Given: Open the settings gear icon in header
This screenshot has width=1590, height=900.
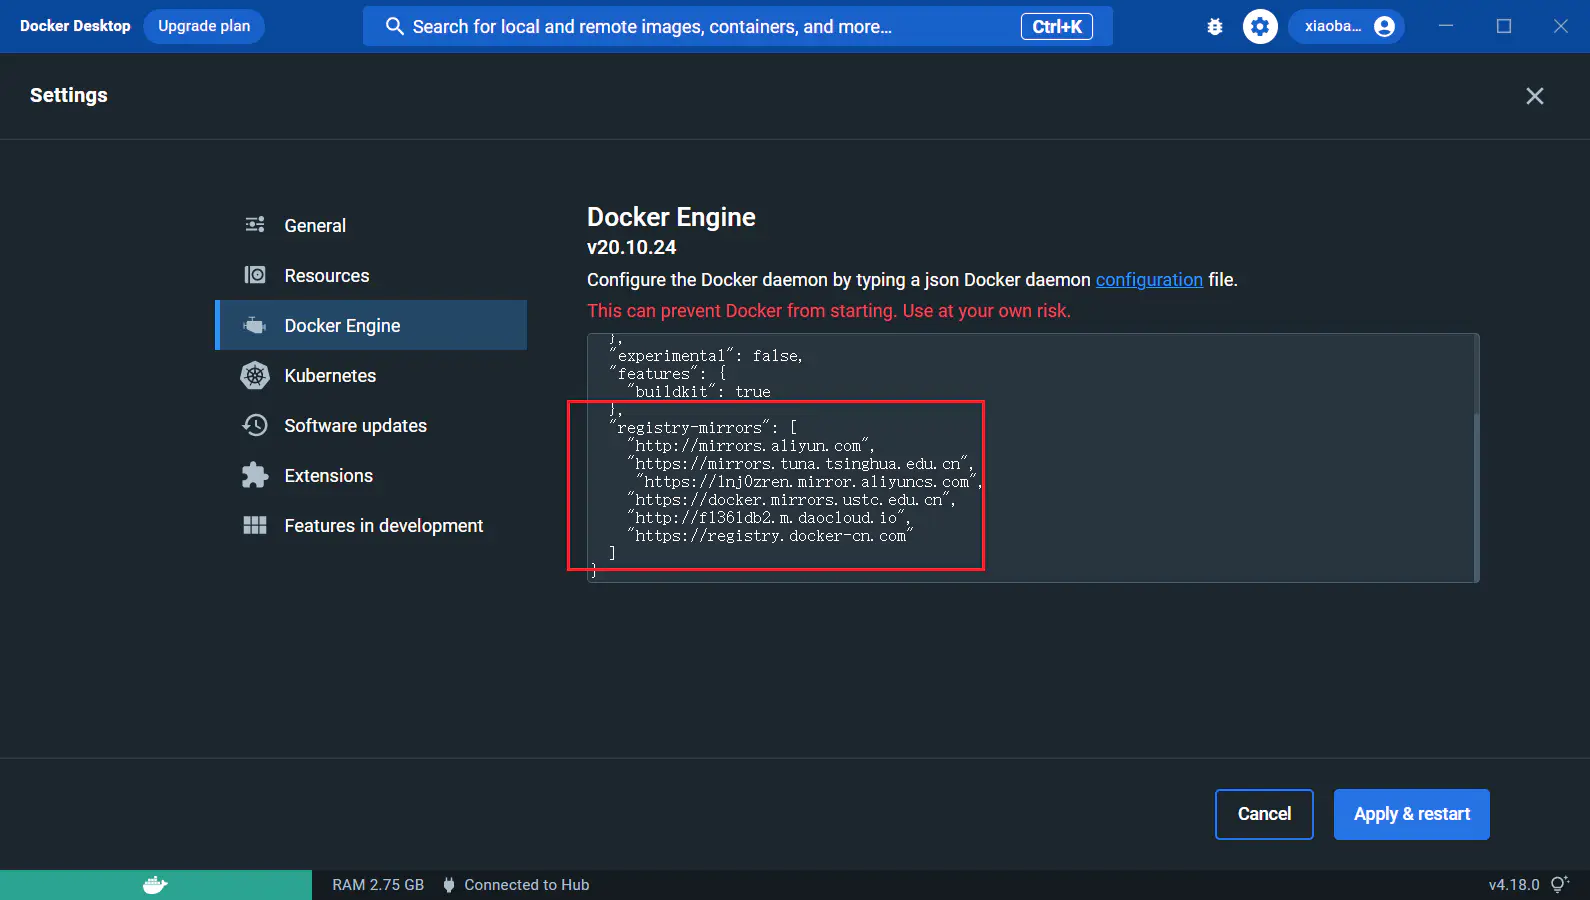Looking at the screenshot, I should [1260, 27].
